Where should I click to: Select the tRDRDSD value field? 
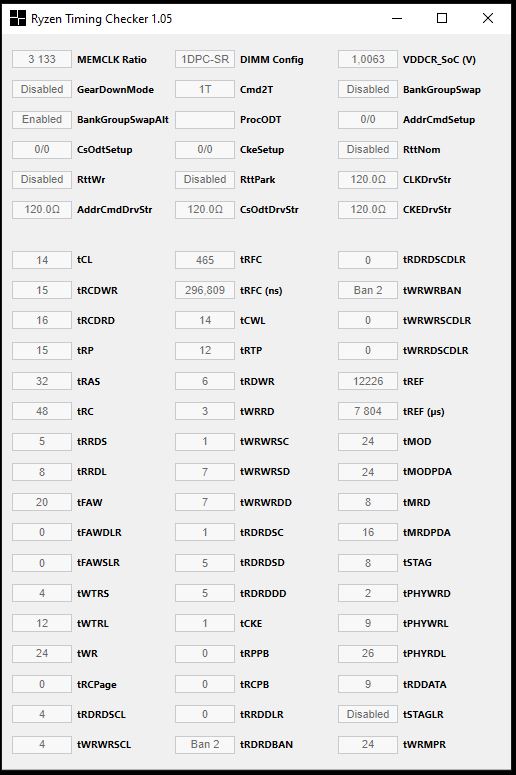coord(205,563)
